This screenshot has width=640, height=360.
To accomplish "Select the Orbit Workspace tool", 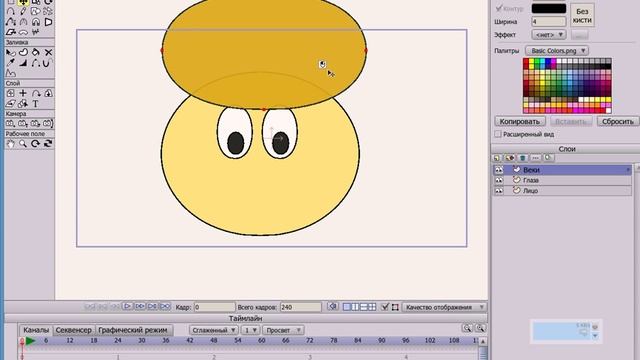I will point(48,144).
